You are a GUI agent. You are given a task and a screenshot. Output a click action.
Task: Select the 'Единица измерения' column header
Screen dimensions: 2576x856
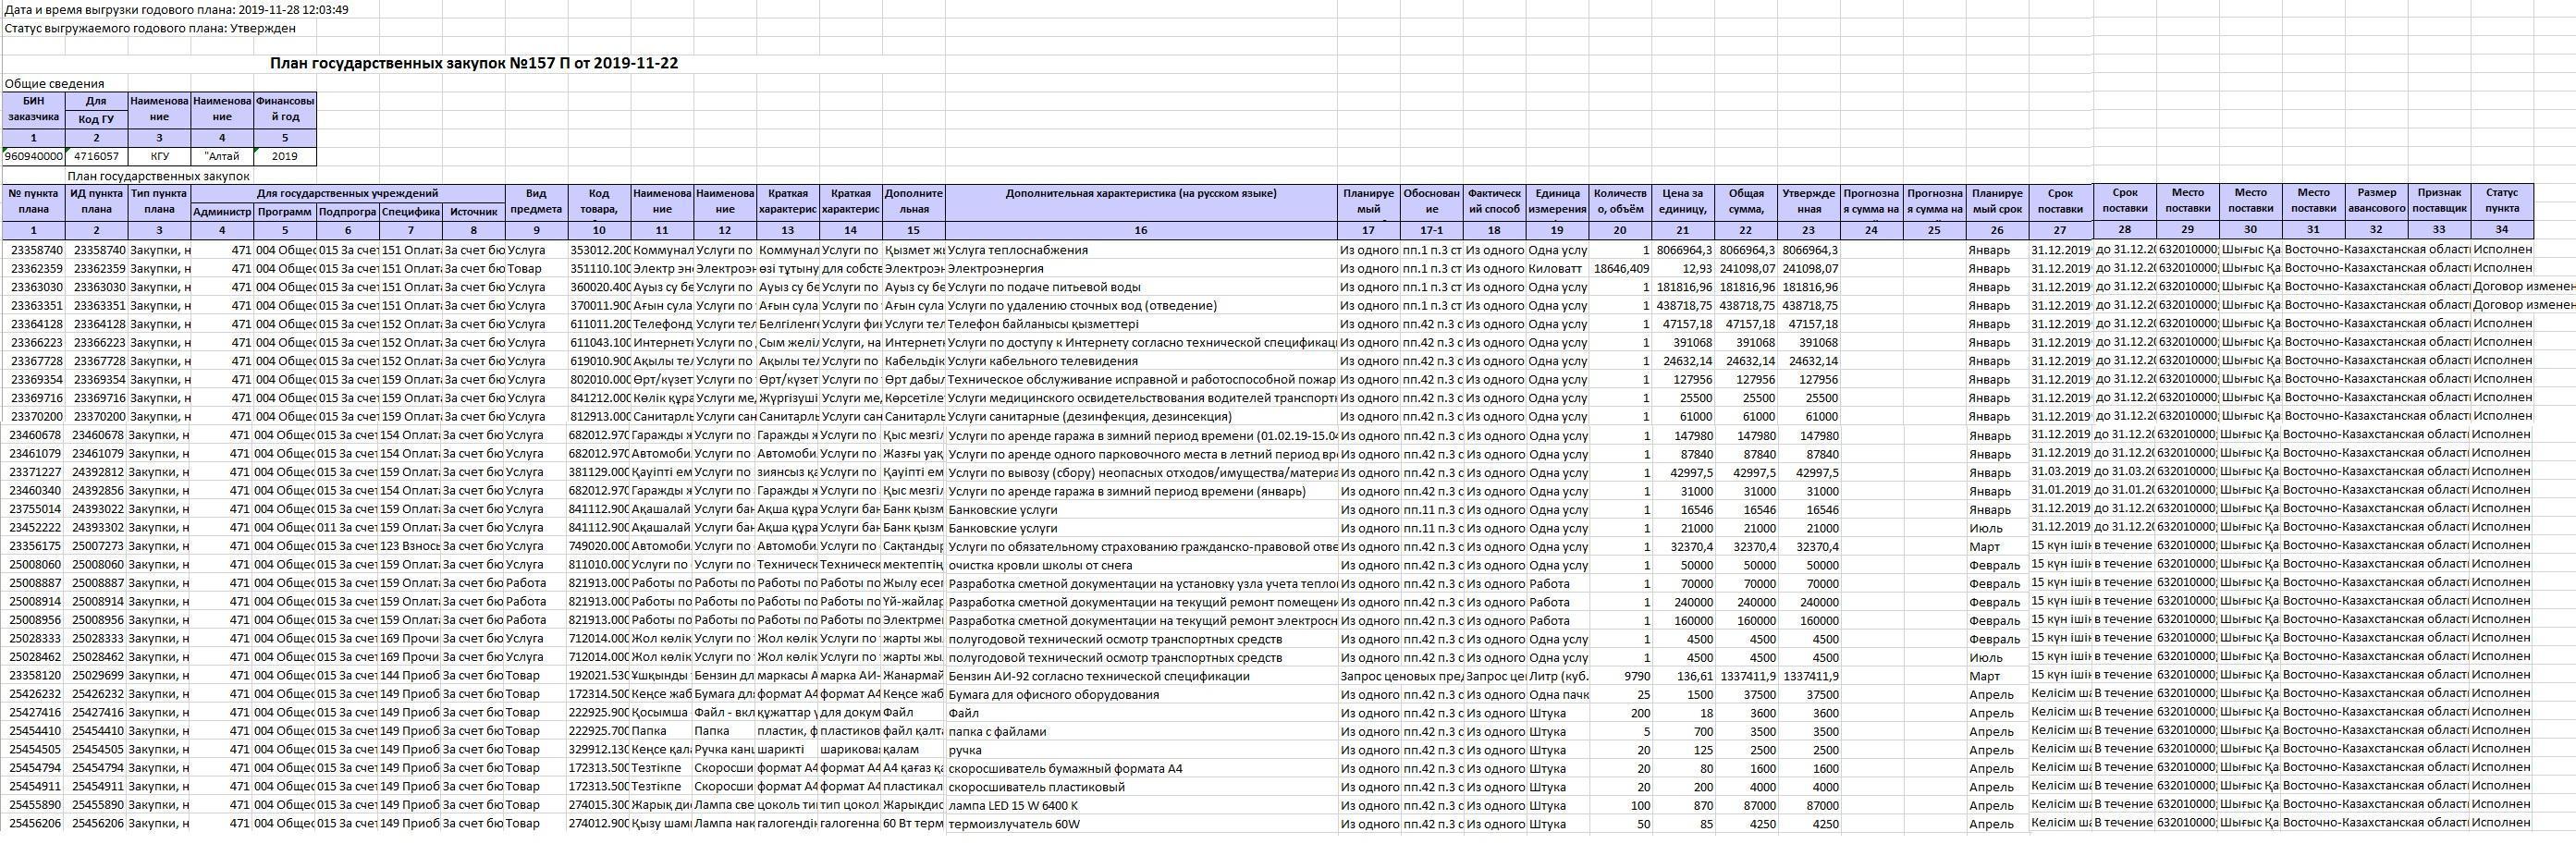tap(1557, 202)
